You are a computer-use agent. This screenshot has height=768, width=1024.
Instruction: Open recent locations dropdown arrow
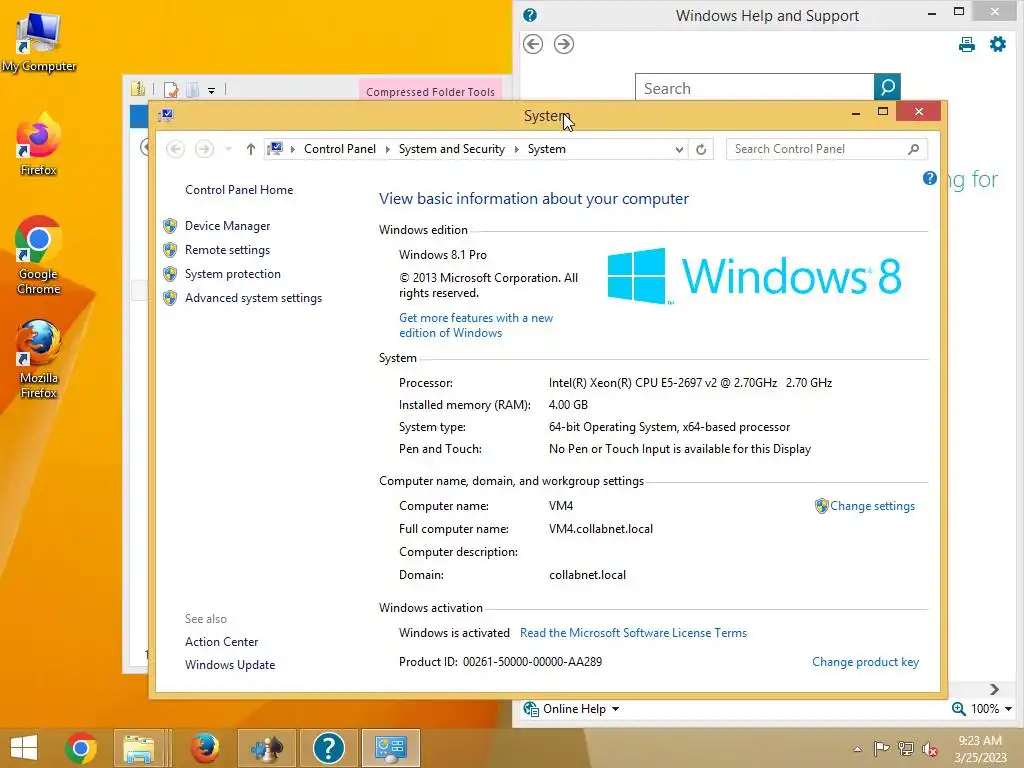[x=228, y=150]
